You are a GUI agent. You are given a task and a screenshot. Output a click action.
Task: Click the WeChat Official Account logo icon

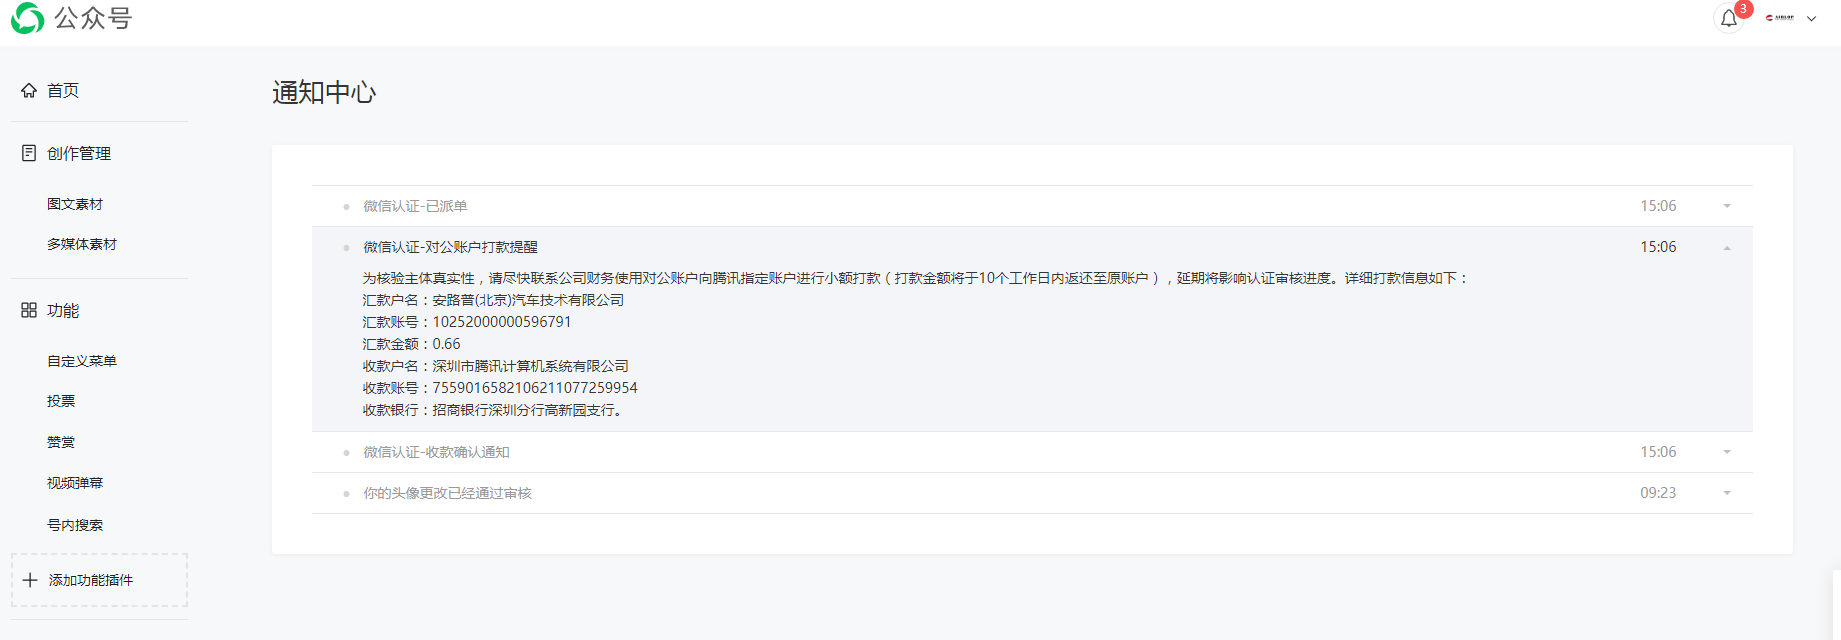tap(27, 18)
